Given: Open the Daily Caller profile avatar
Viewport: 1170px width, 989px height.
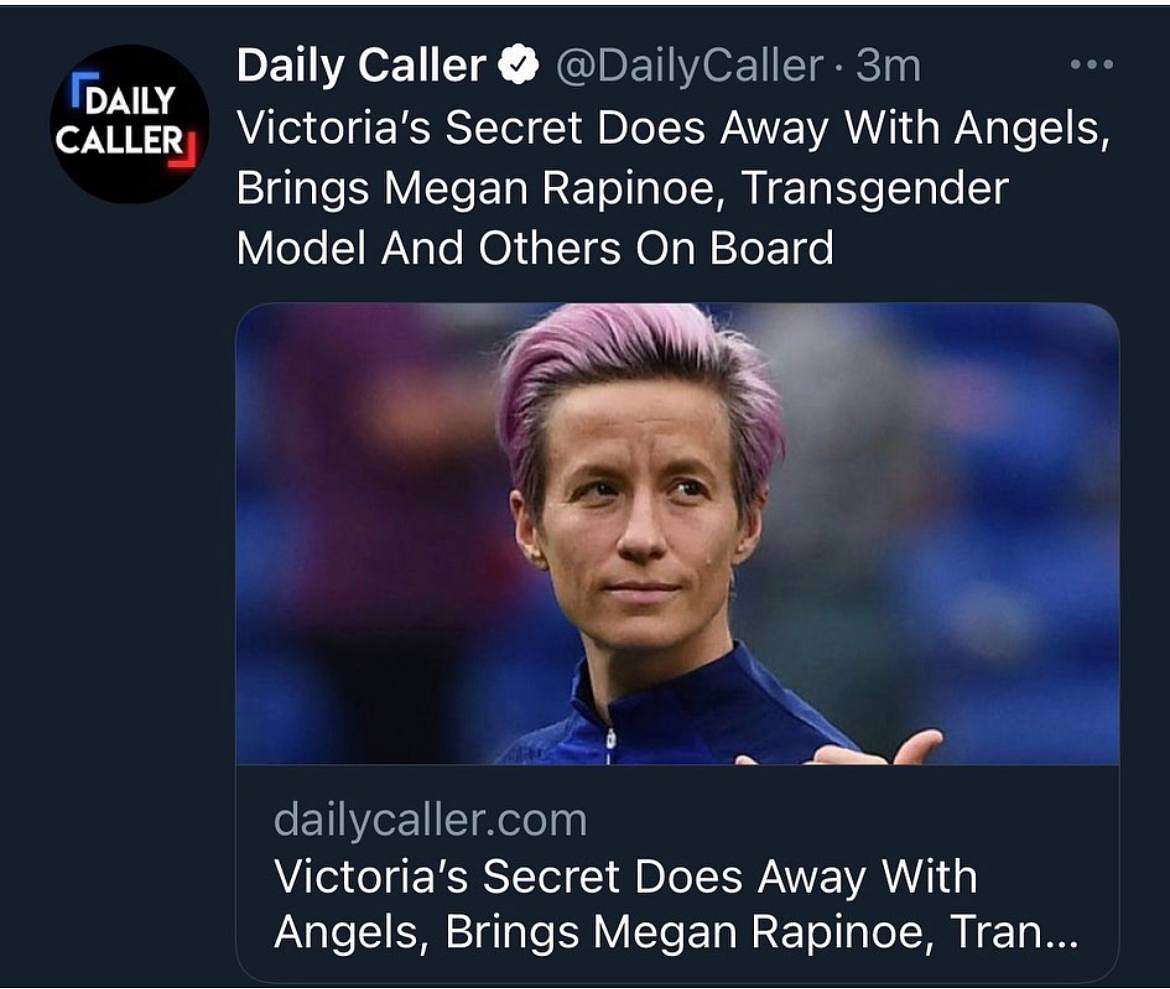Looking at the screenshot, I should pyautogui.click(x=130, y=124).
